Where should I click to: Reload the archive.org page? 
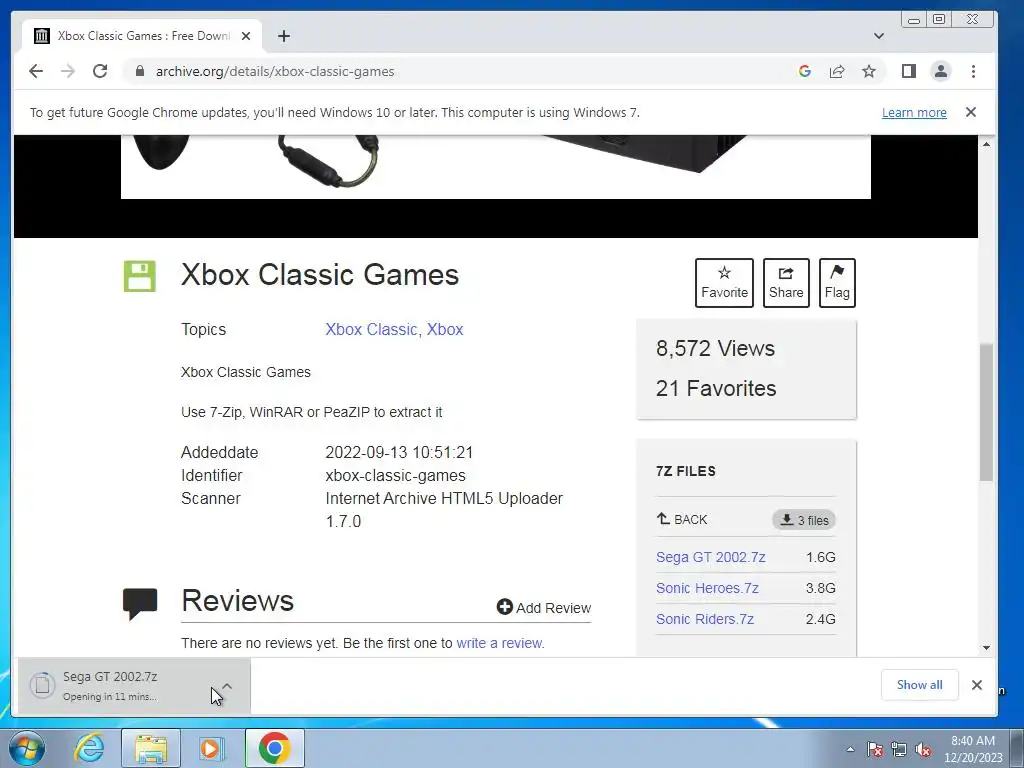pos(100,71)
